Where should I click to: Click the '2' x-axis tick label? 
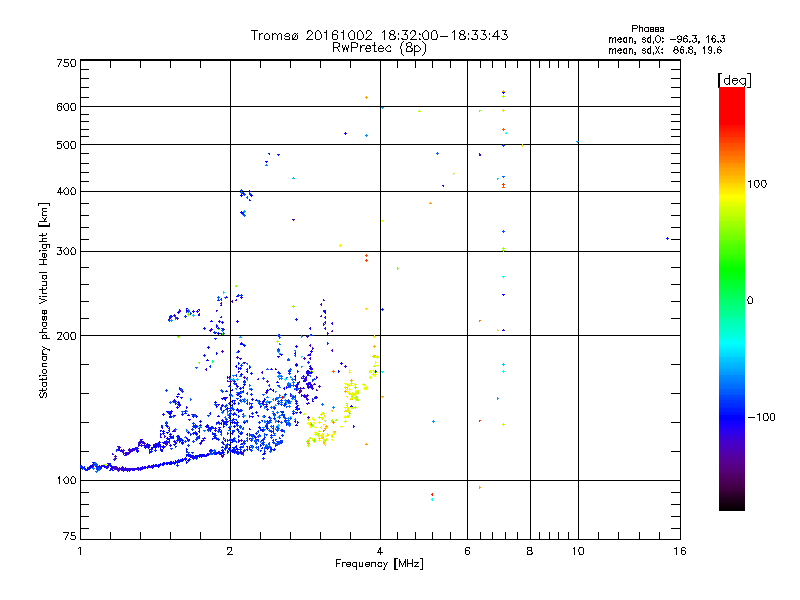(230, 551)
